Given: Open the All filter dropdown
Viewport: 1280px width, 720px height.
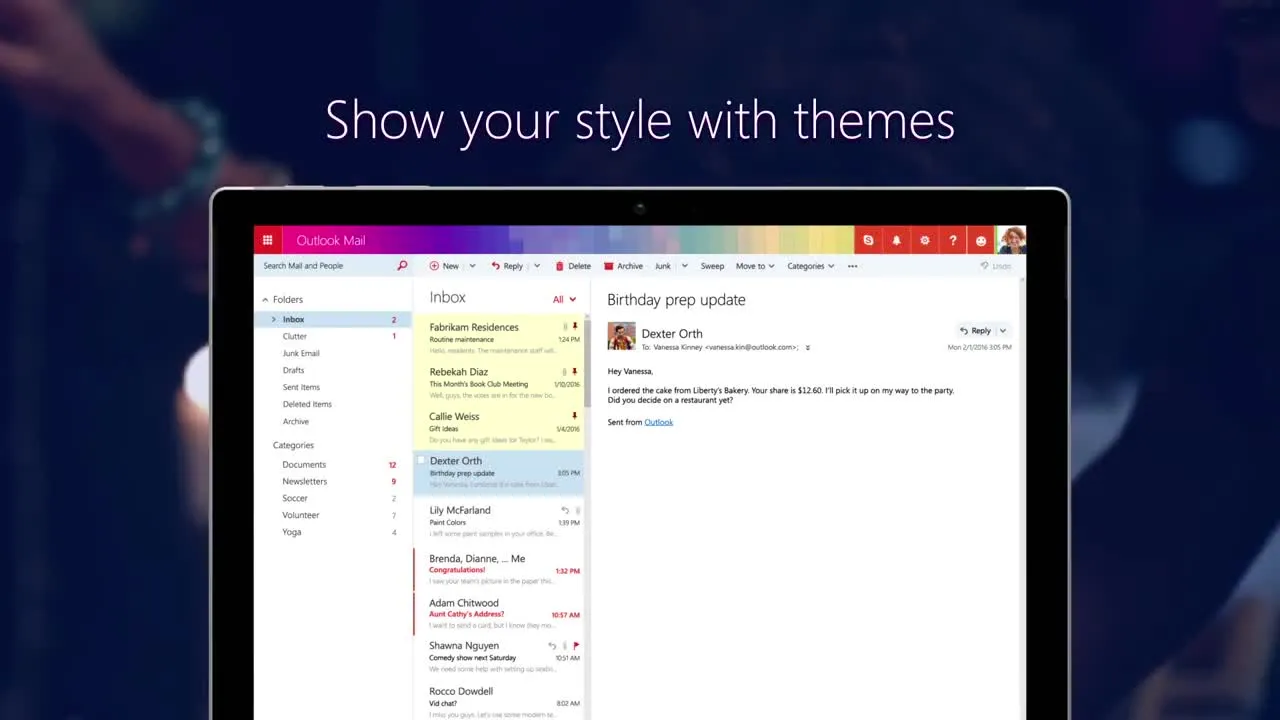Looking at the screenshot, I should 565,299.
